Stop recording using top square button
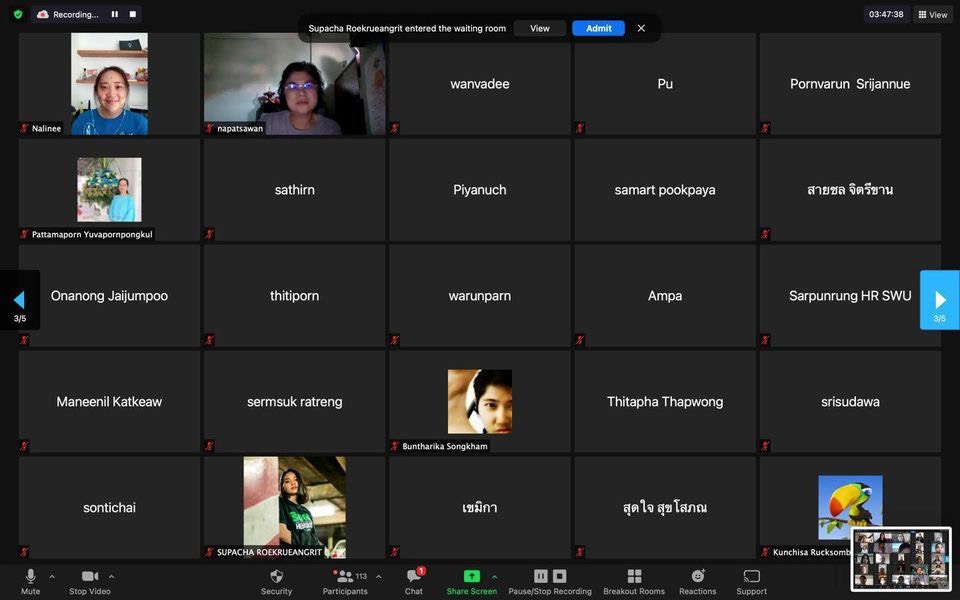 (132, 14)
